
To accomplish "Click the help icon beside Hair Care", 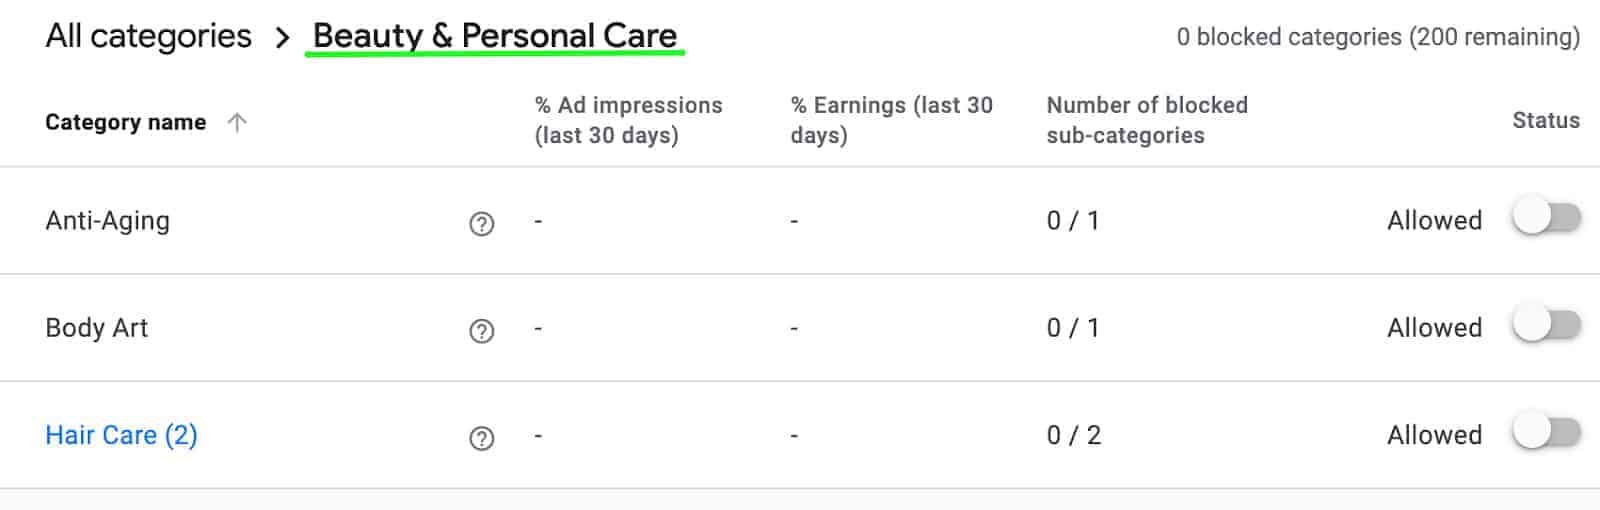I will click(x=482, y=438).
